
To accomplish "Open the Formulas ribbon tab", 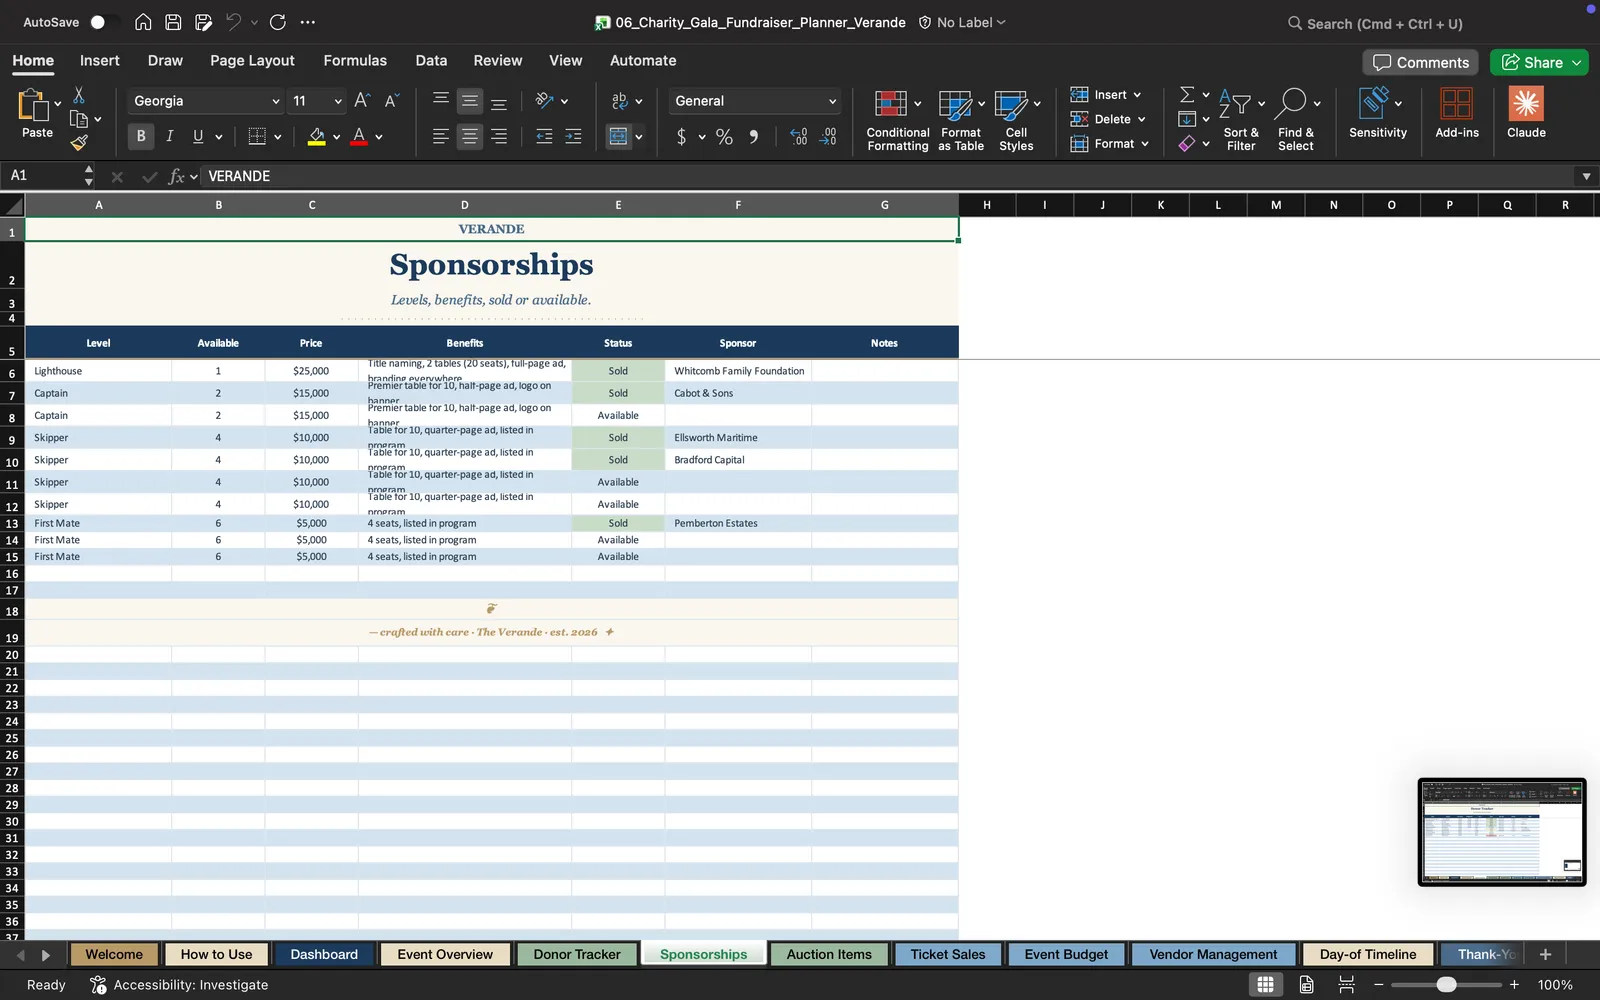I will pyautogui.click(x=355, y=60).
